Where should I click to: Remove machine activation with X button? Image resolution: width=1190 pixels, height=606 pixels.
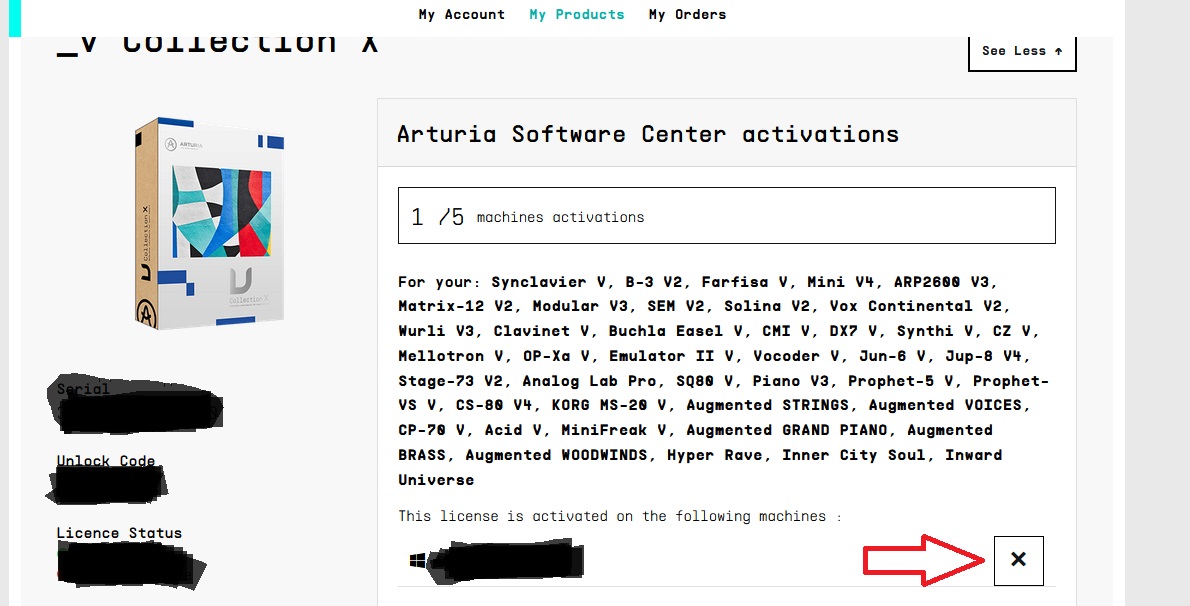pyautogui.click(x=1018, y=560)
